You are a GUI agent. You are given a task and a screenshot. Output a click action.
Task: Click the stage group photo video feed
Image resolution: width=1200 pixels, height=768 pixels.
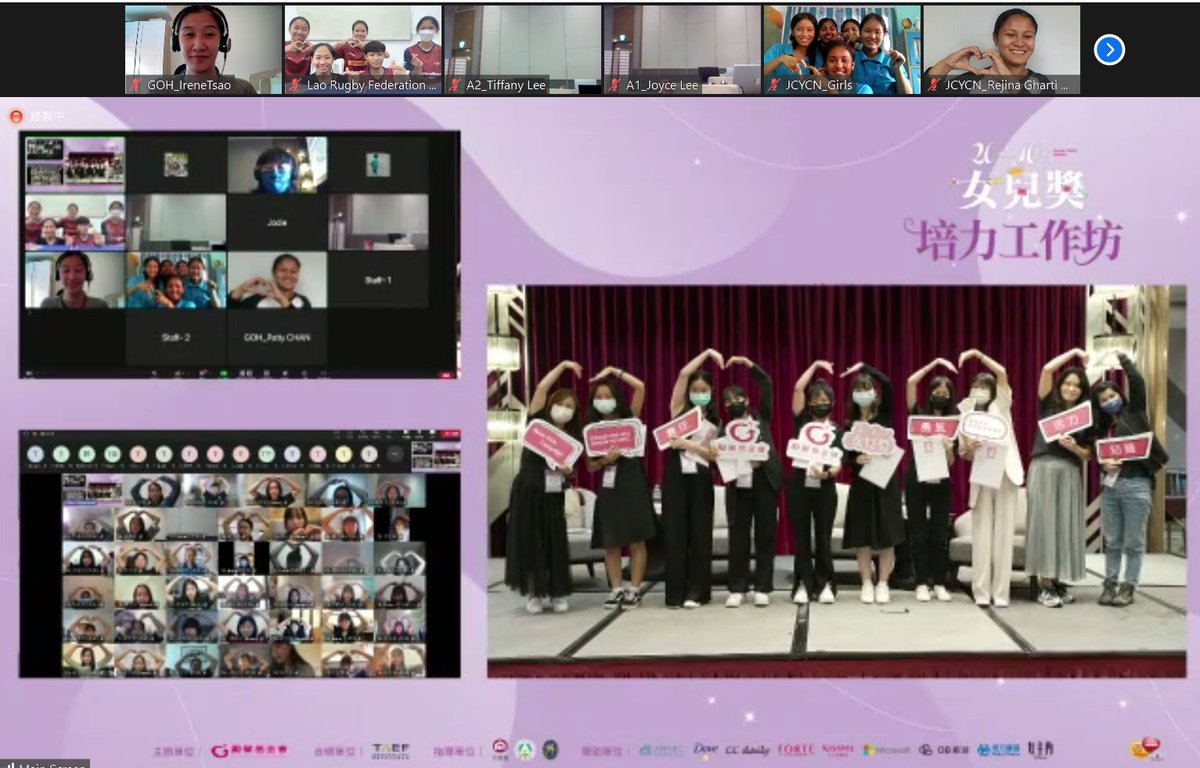point(836,481)
